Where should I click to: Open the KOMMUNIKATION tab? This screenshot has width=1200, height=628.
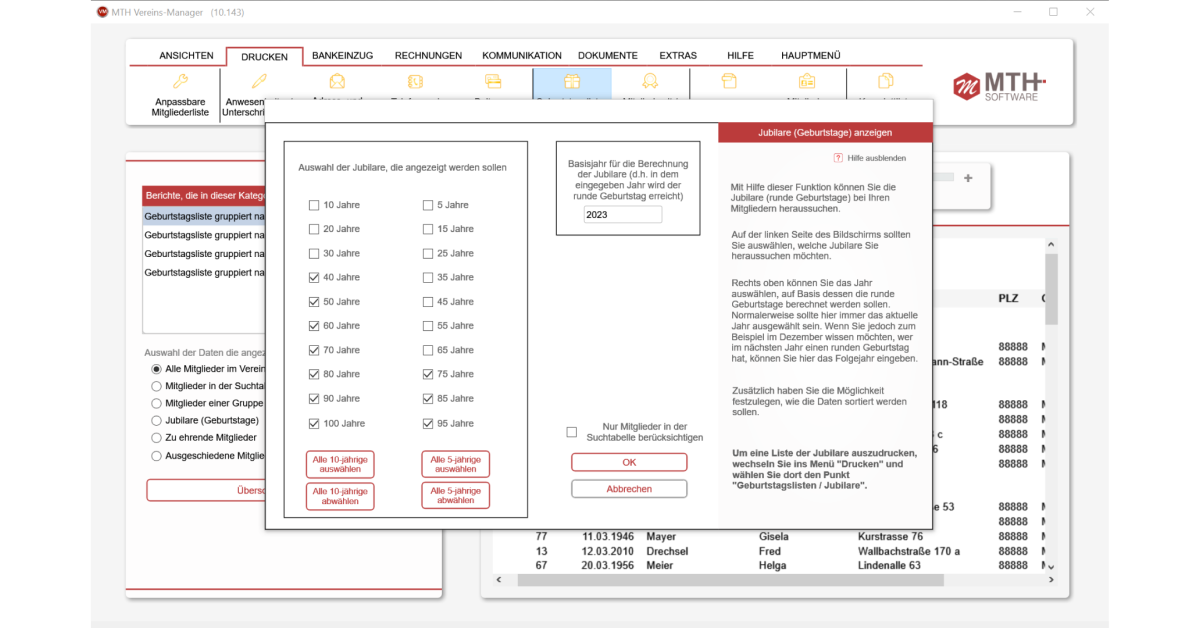522,55
